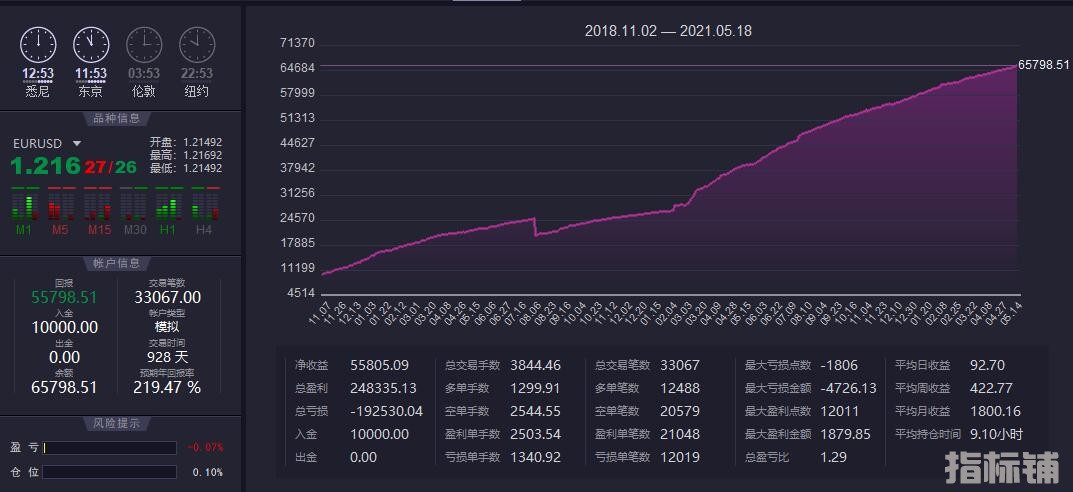The width and height of the screenshot is (1073, 492).
Task: Click the New York (纽约) clock icon
Action: [x=197, y=44]
